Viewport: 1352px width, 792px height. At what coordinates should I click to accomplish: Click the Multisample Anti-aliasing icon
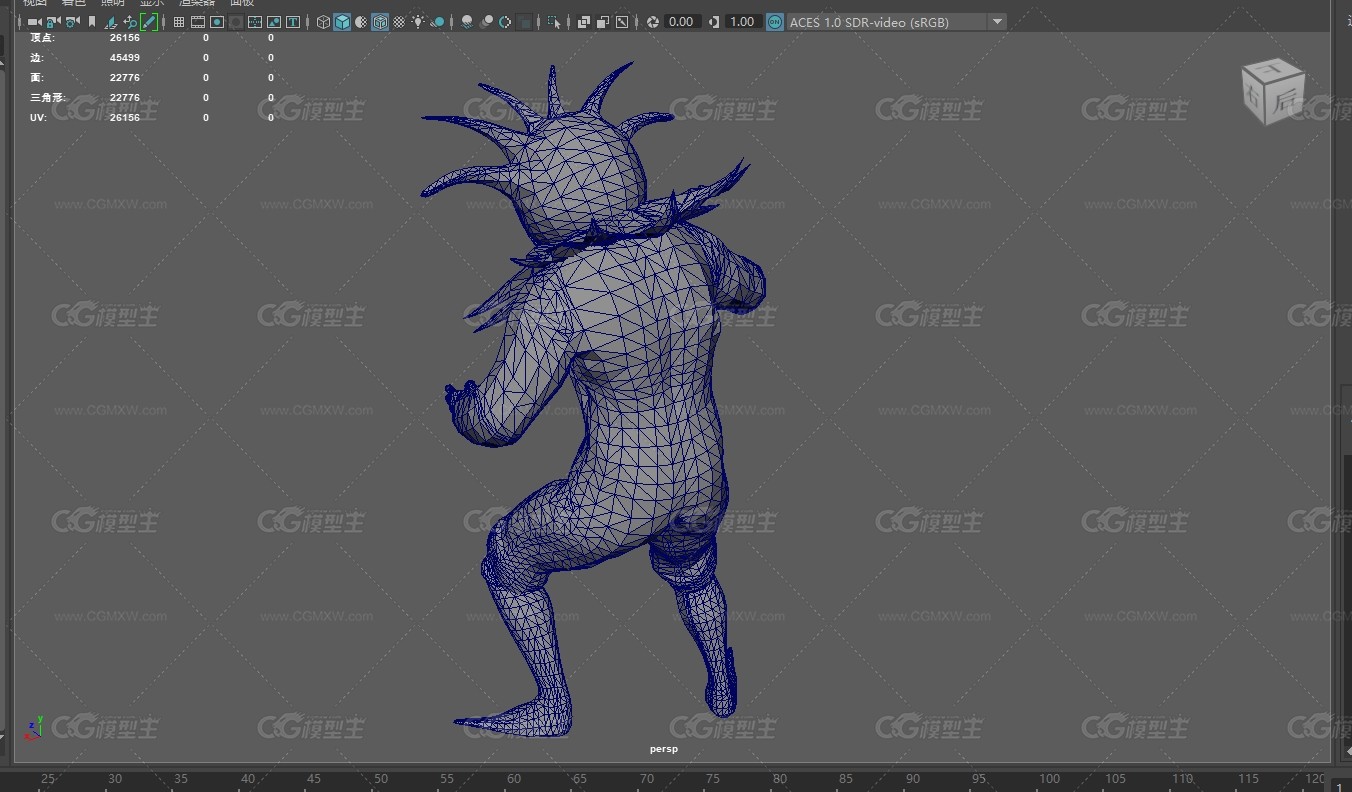505,22
